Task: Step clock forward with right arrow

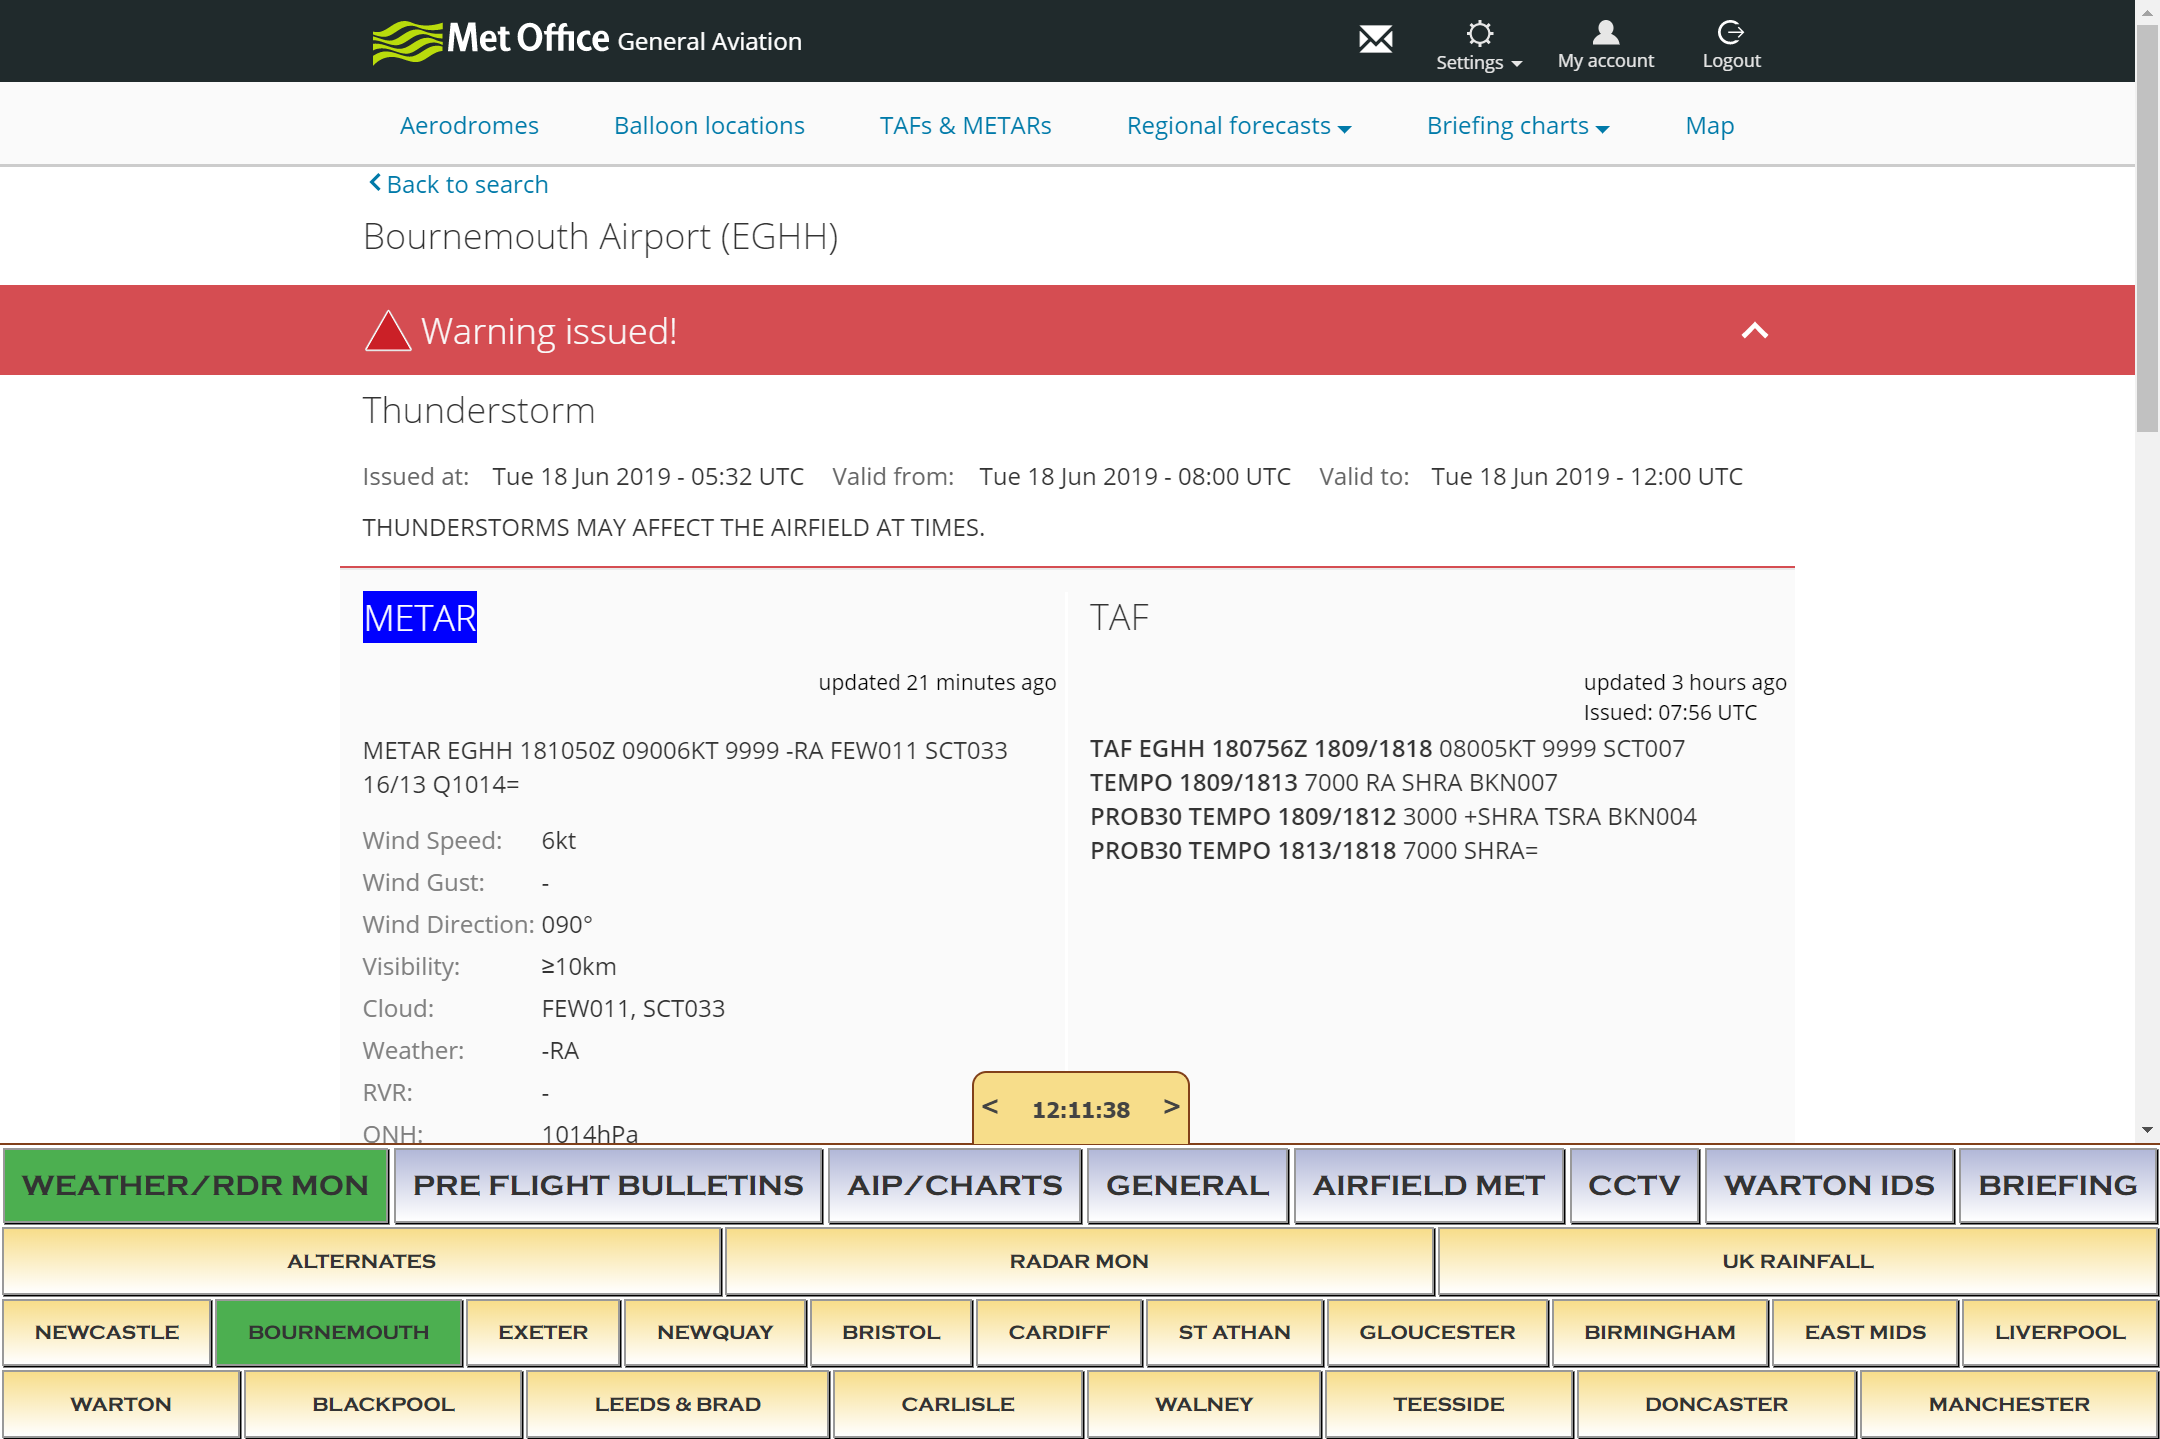Action: 1171,1107
